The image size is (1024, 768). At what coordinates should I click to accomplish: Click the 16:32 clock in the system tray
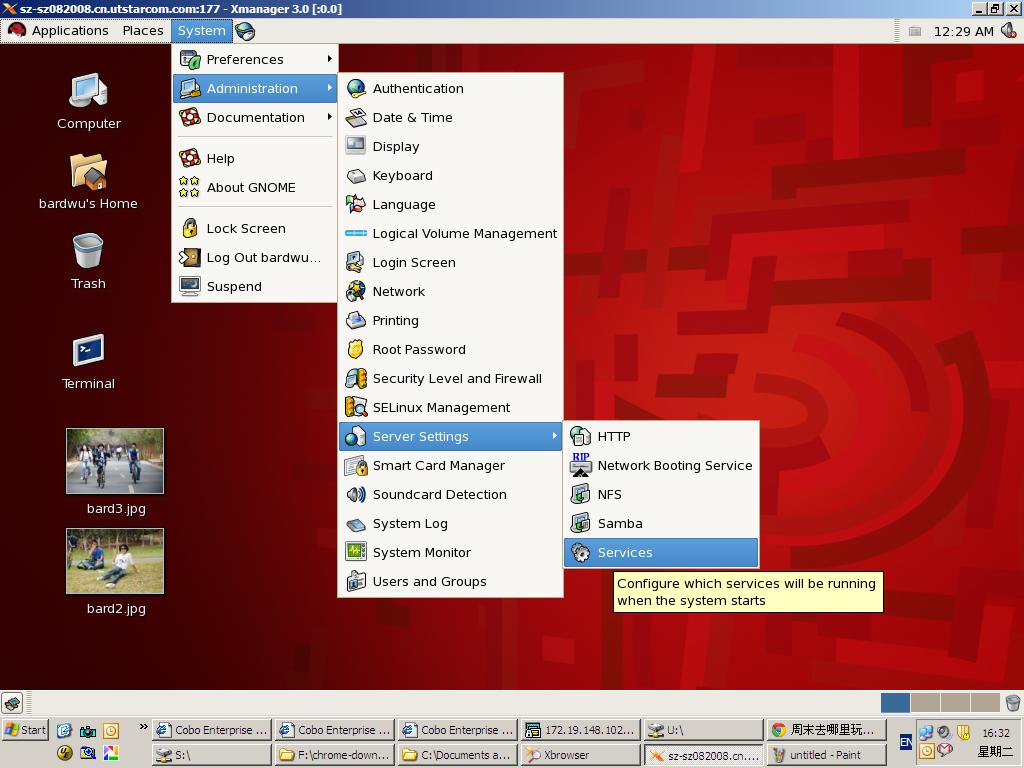coord(997,731)
